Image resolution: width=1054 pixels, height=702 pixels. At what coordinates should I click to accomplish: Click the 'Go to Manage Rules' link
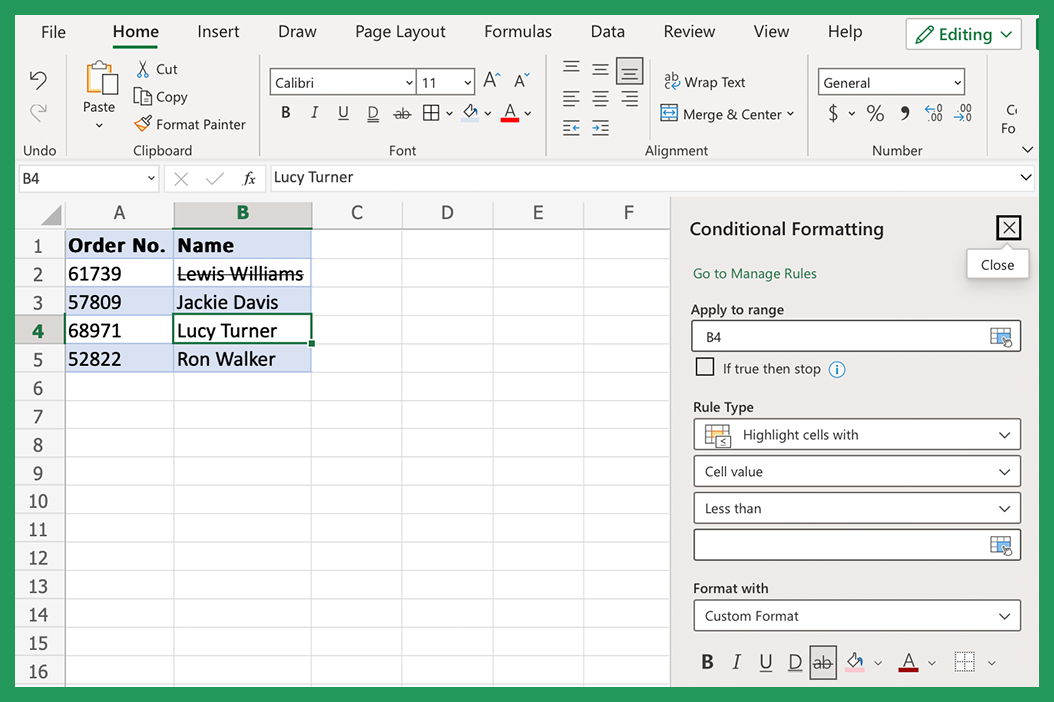(x=754, y=273)
